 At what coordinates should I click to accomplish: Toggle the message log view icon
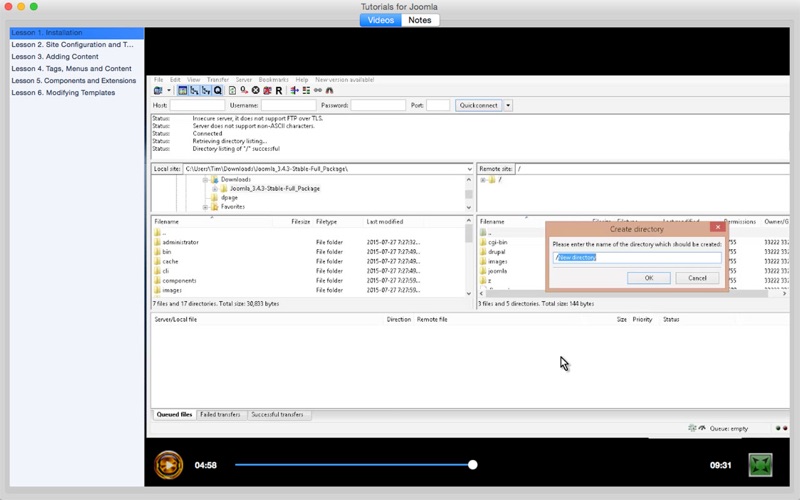coord(183,90)
